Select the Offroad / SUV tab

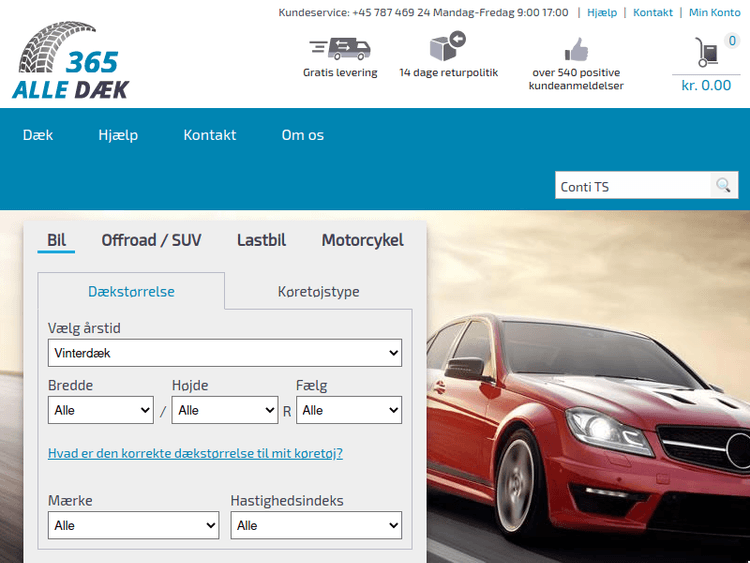[151, 240]
